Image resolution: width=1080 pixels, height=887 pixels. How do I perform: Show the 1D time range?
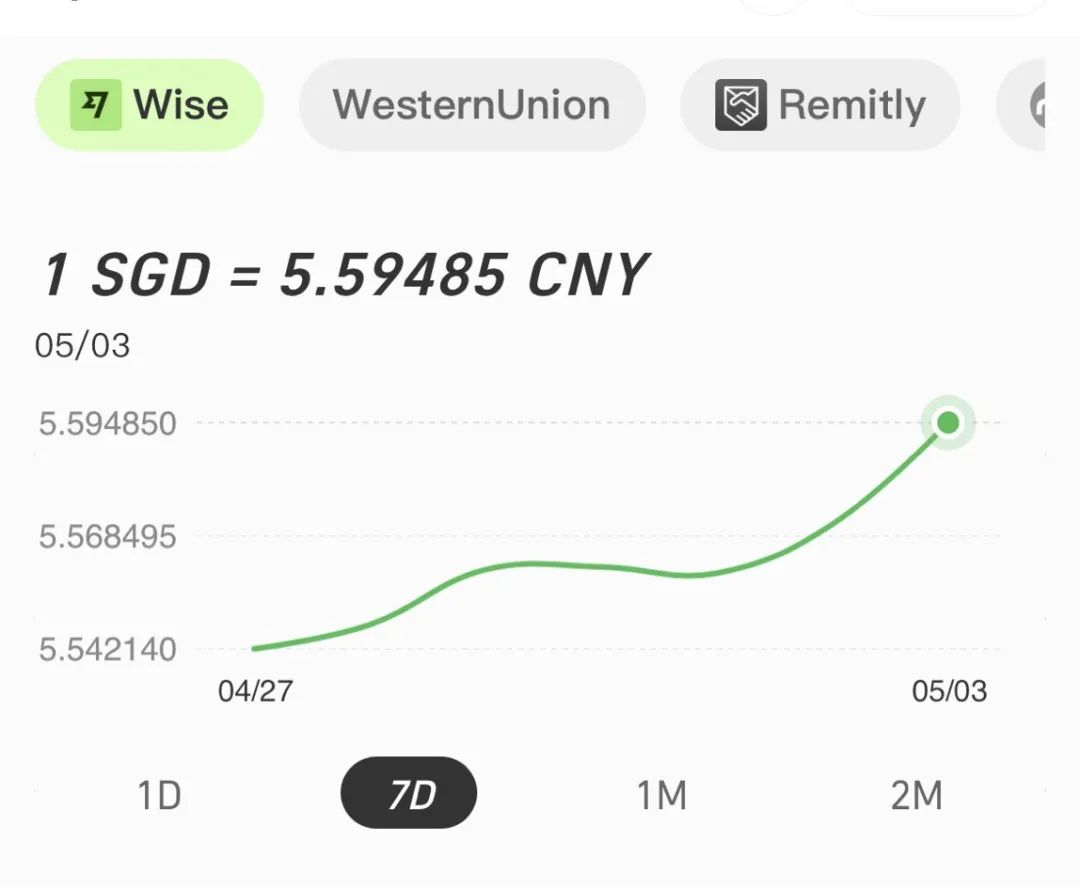(x=158, y=796)
